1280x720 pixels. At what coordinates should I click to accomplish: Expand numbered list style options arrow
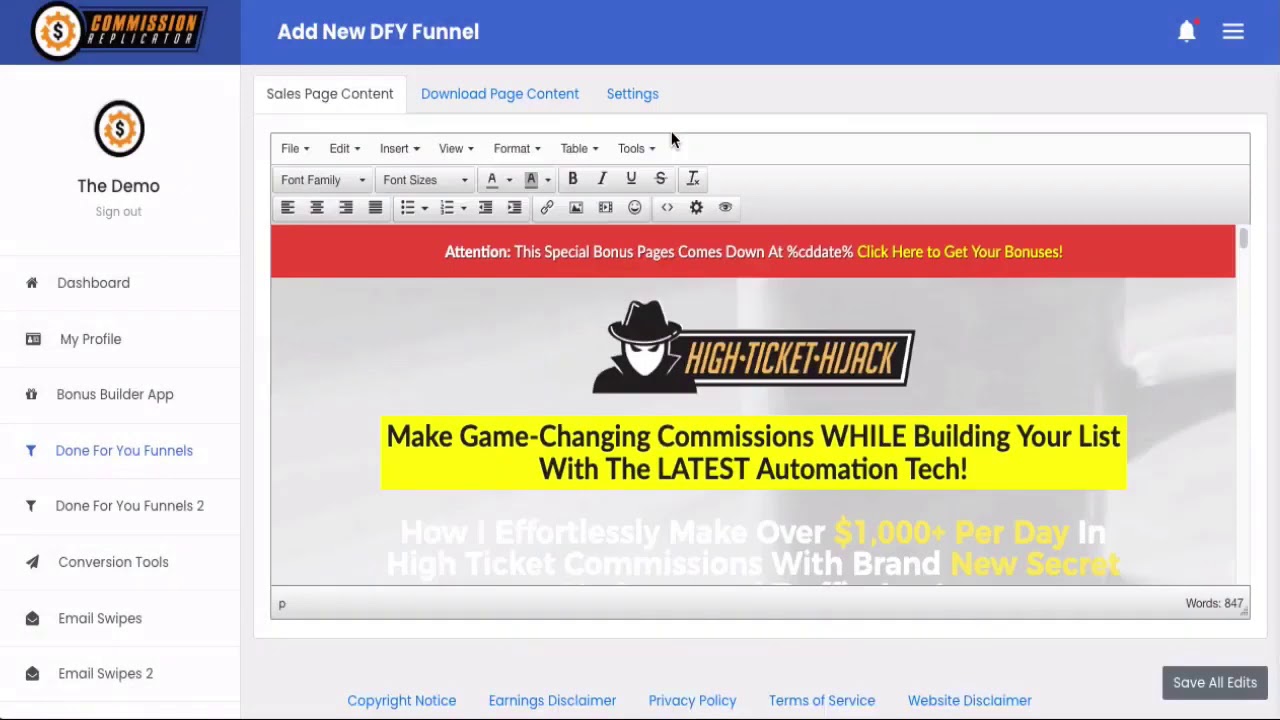coord(463,208)
